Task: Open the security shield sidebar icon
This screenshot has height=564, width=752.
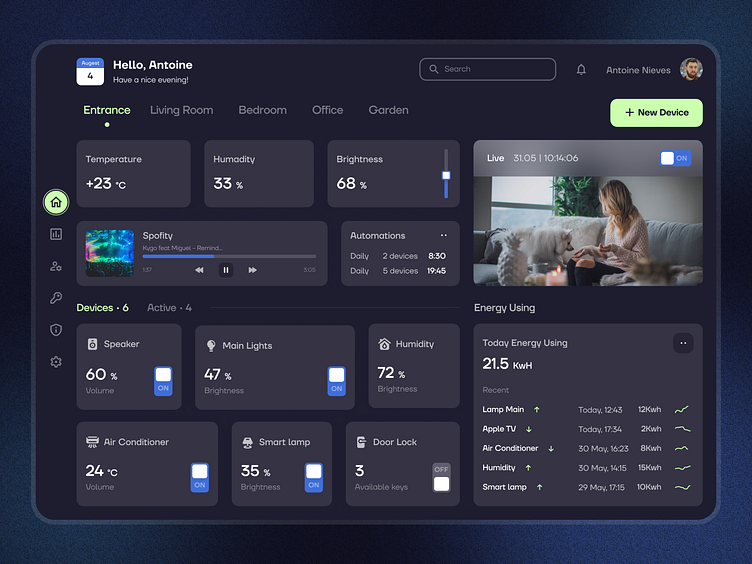Action: click(x=56, y=330)
